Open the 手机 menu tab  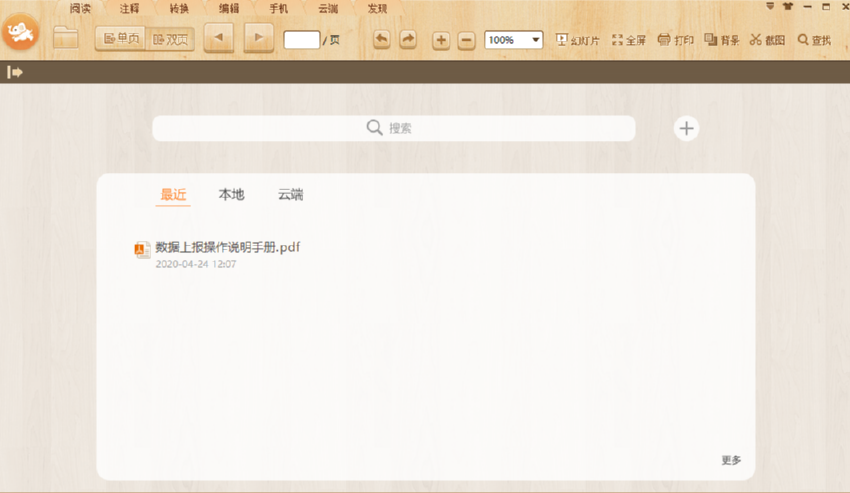pyautogui.click(x=279, y=8)
